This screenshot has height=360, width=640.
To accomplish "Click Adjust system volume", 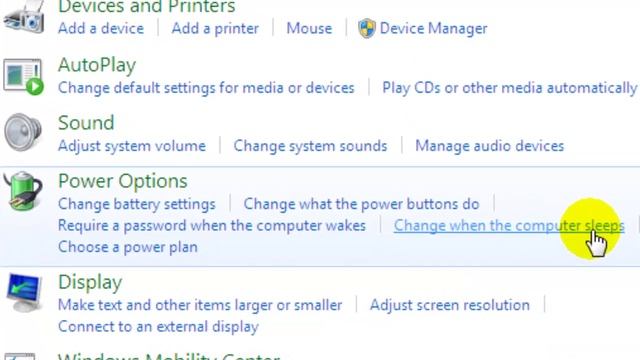I will (132, 146).
